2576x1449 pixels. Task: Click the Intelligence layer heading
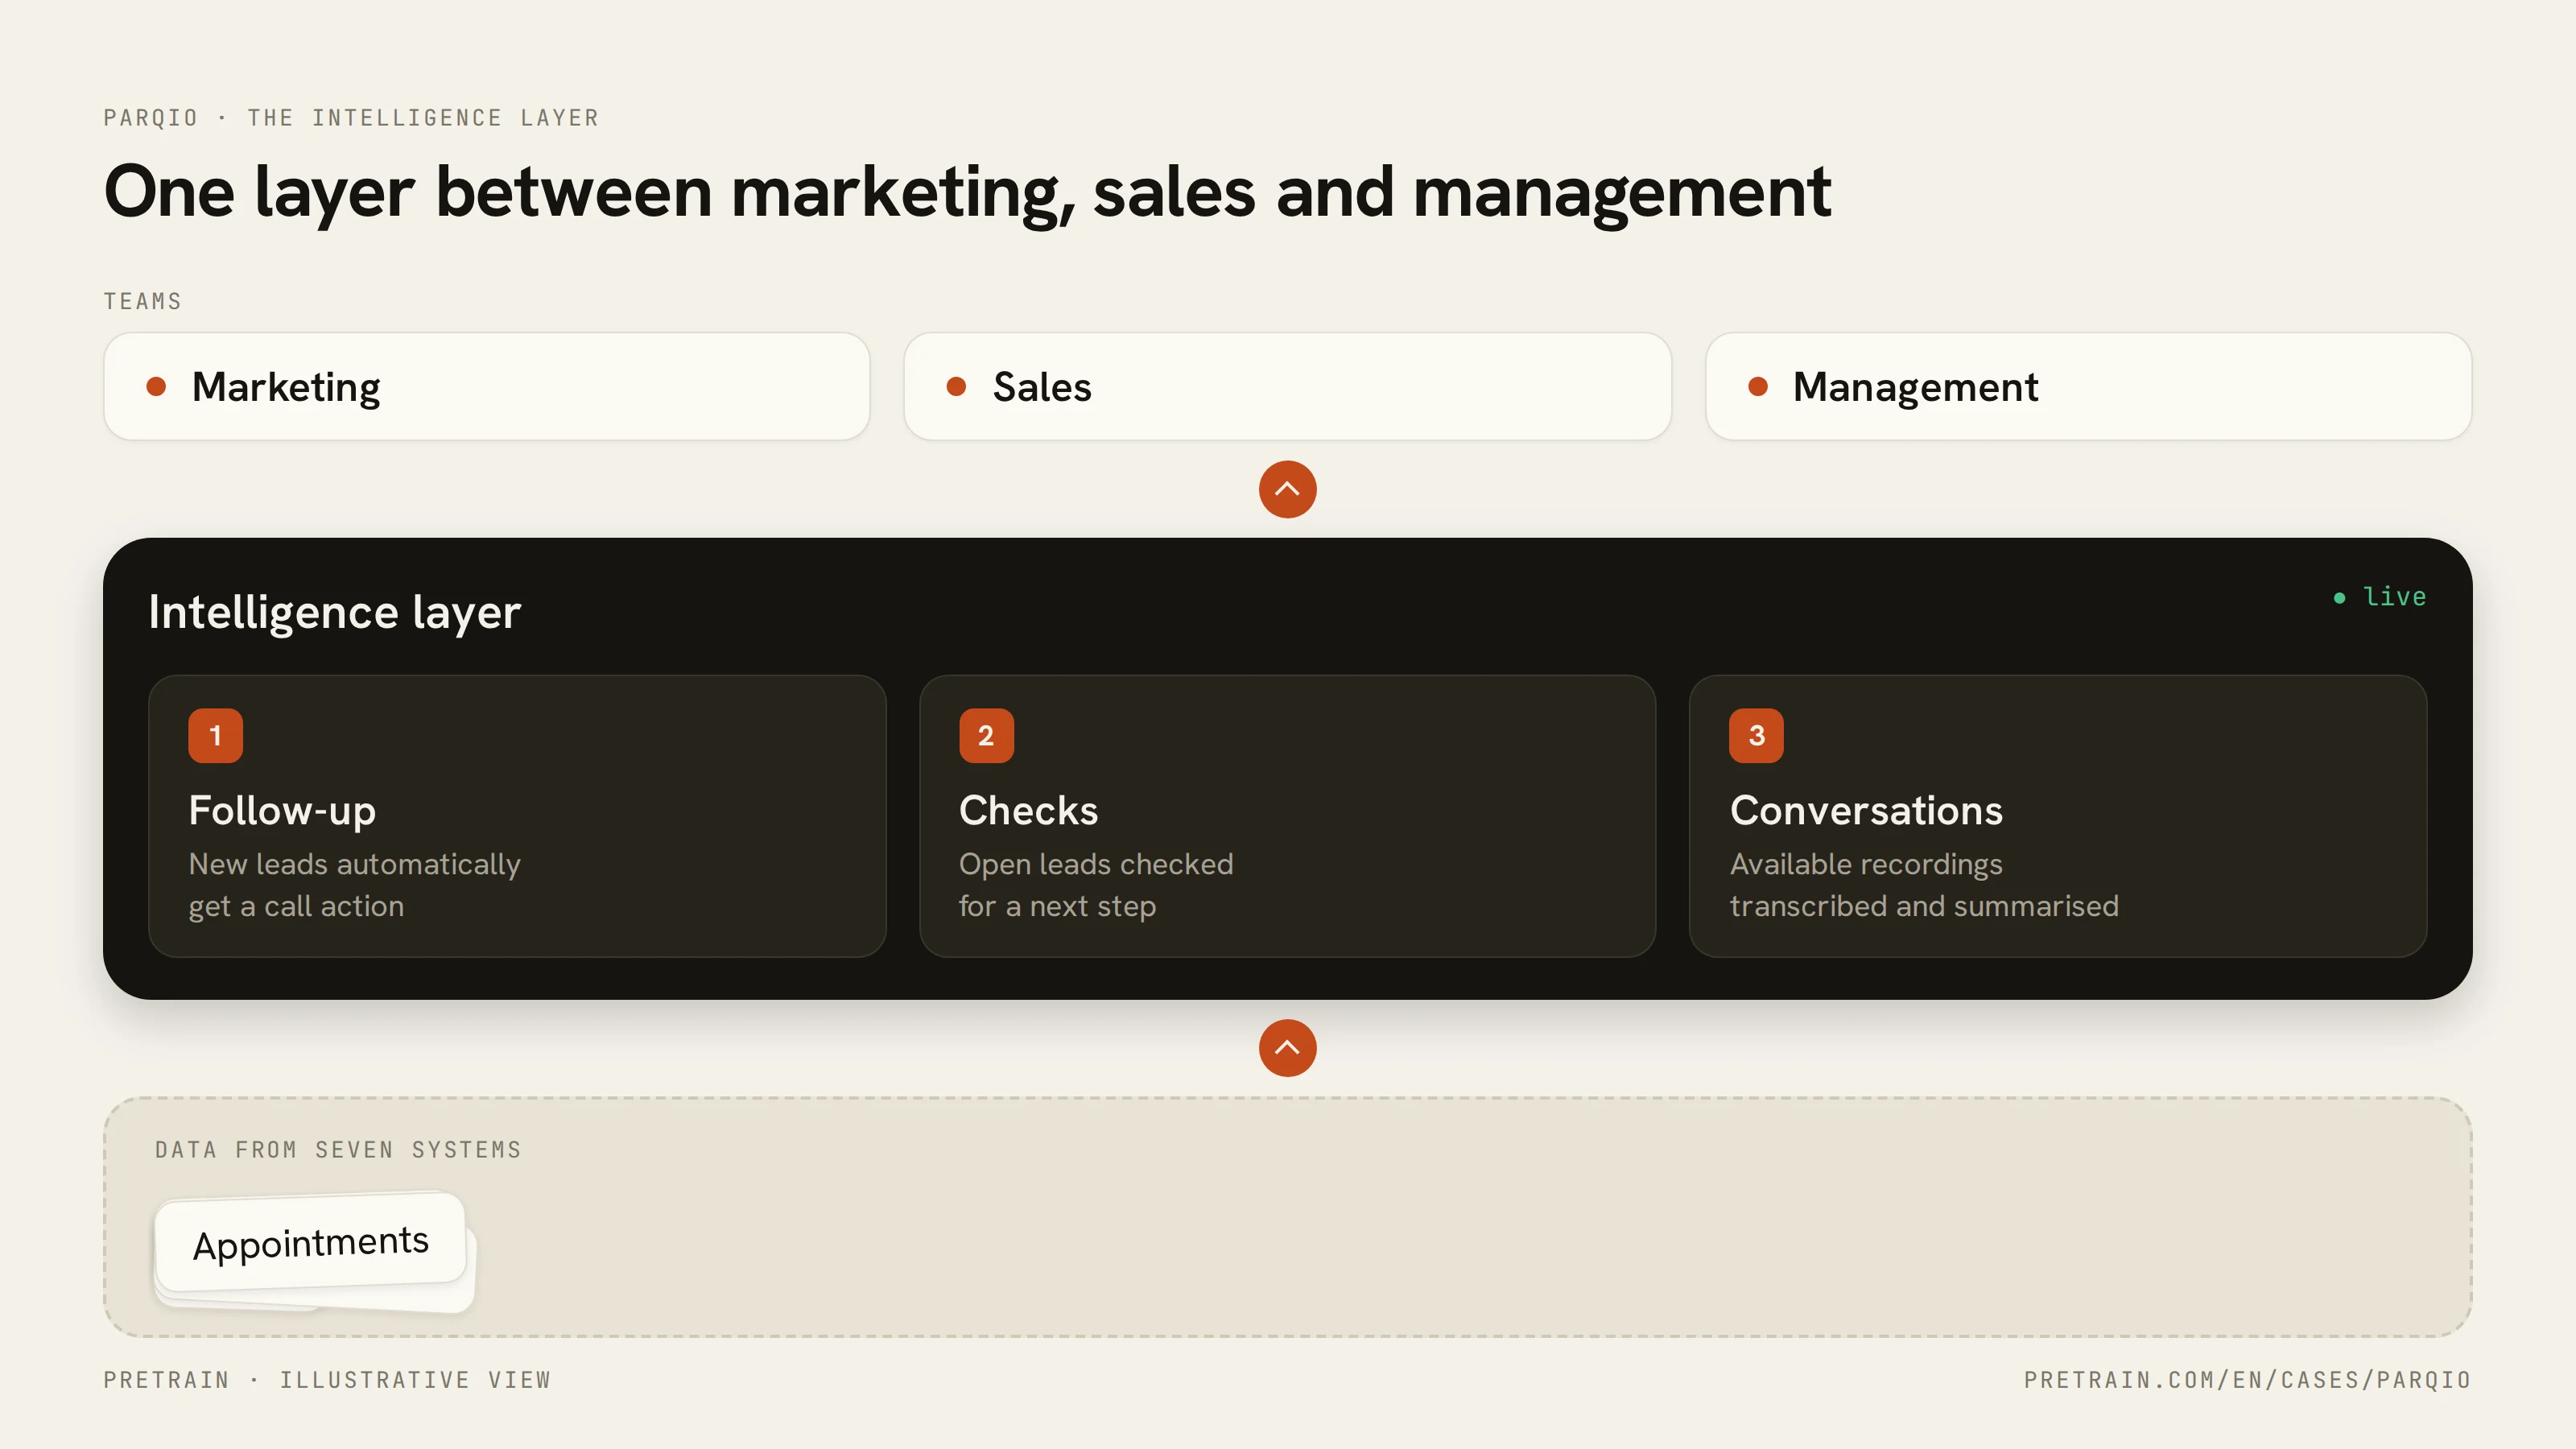(334, 612)
